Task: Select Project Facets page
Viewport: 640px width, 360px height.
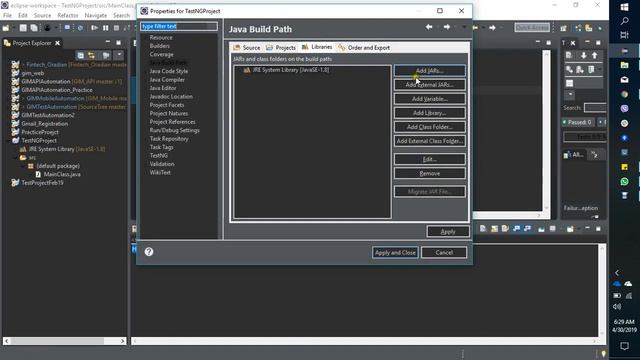Action: 167,105
